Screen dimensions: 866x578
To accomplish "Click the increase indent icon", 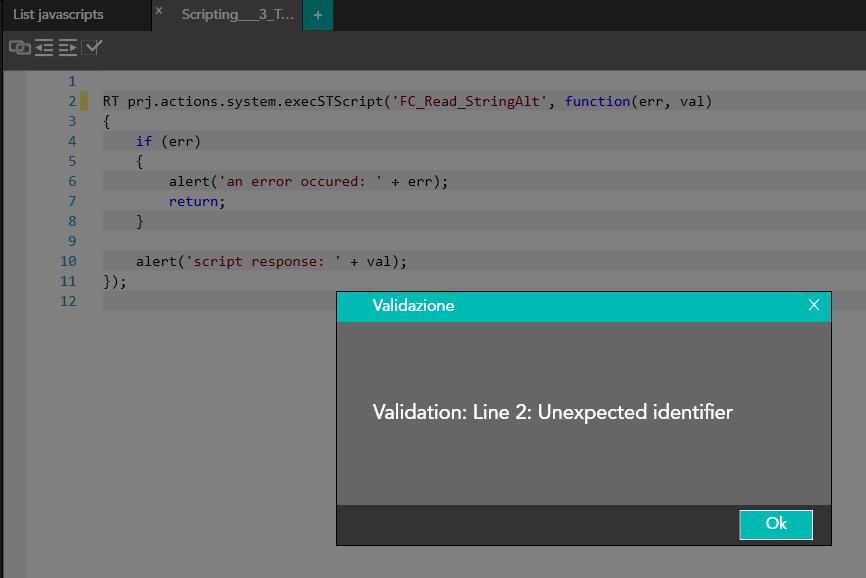I will click(68, 47).
